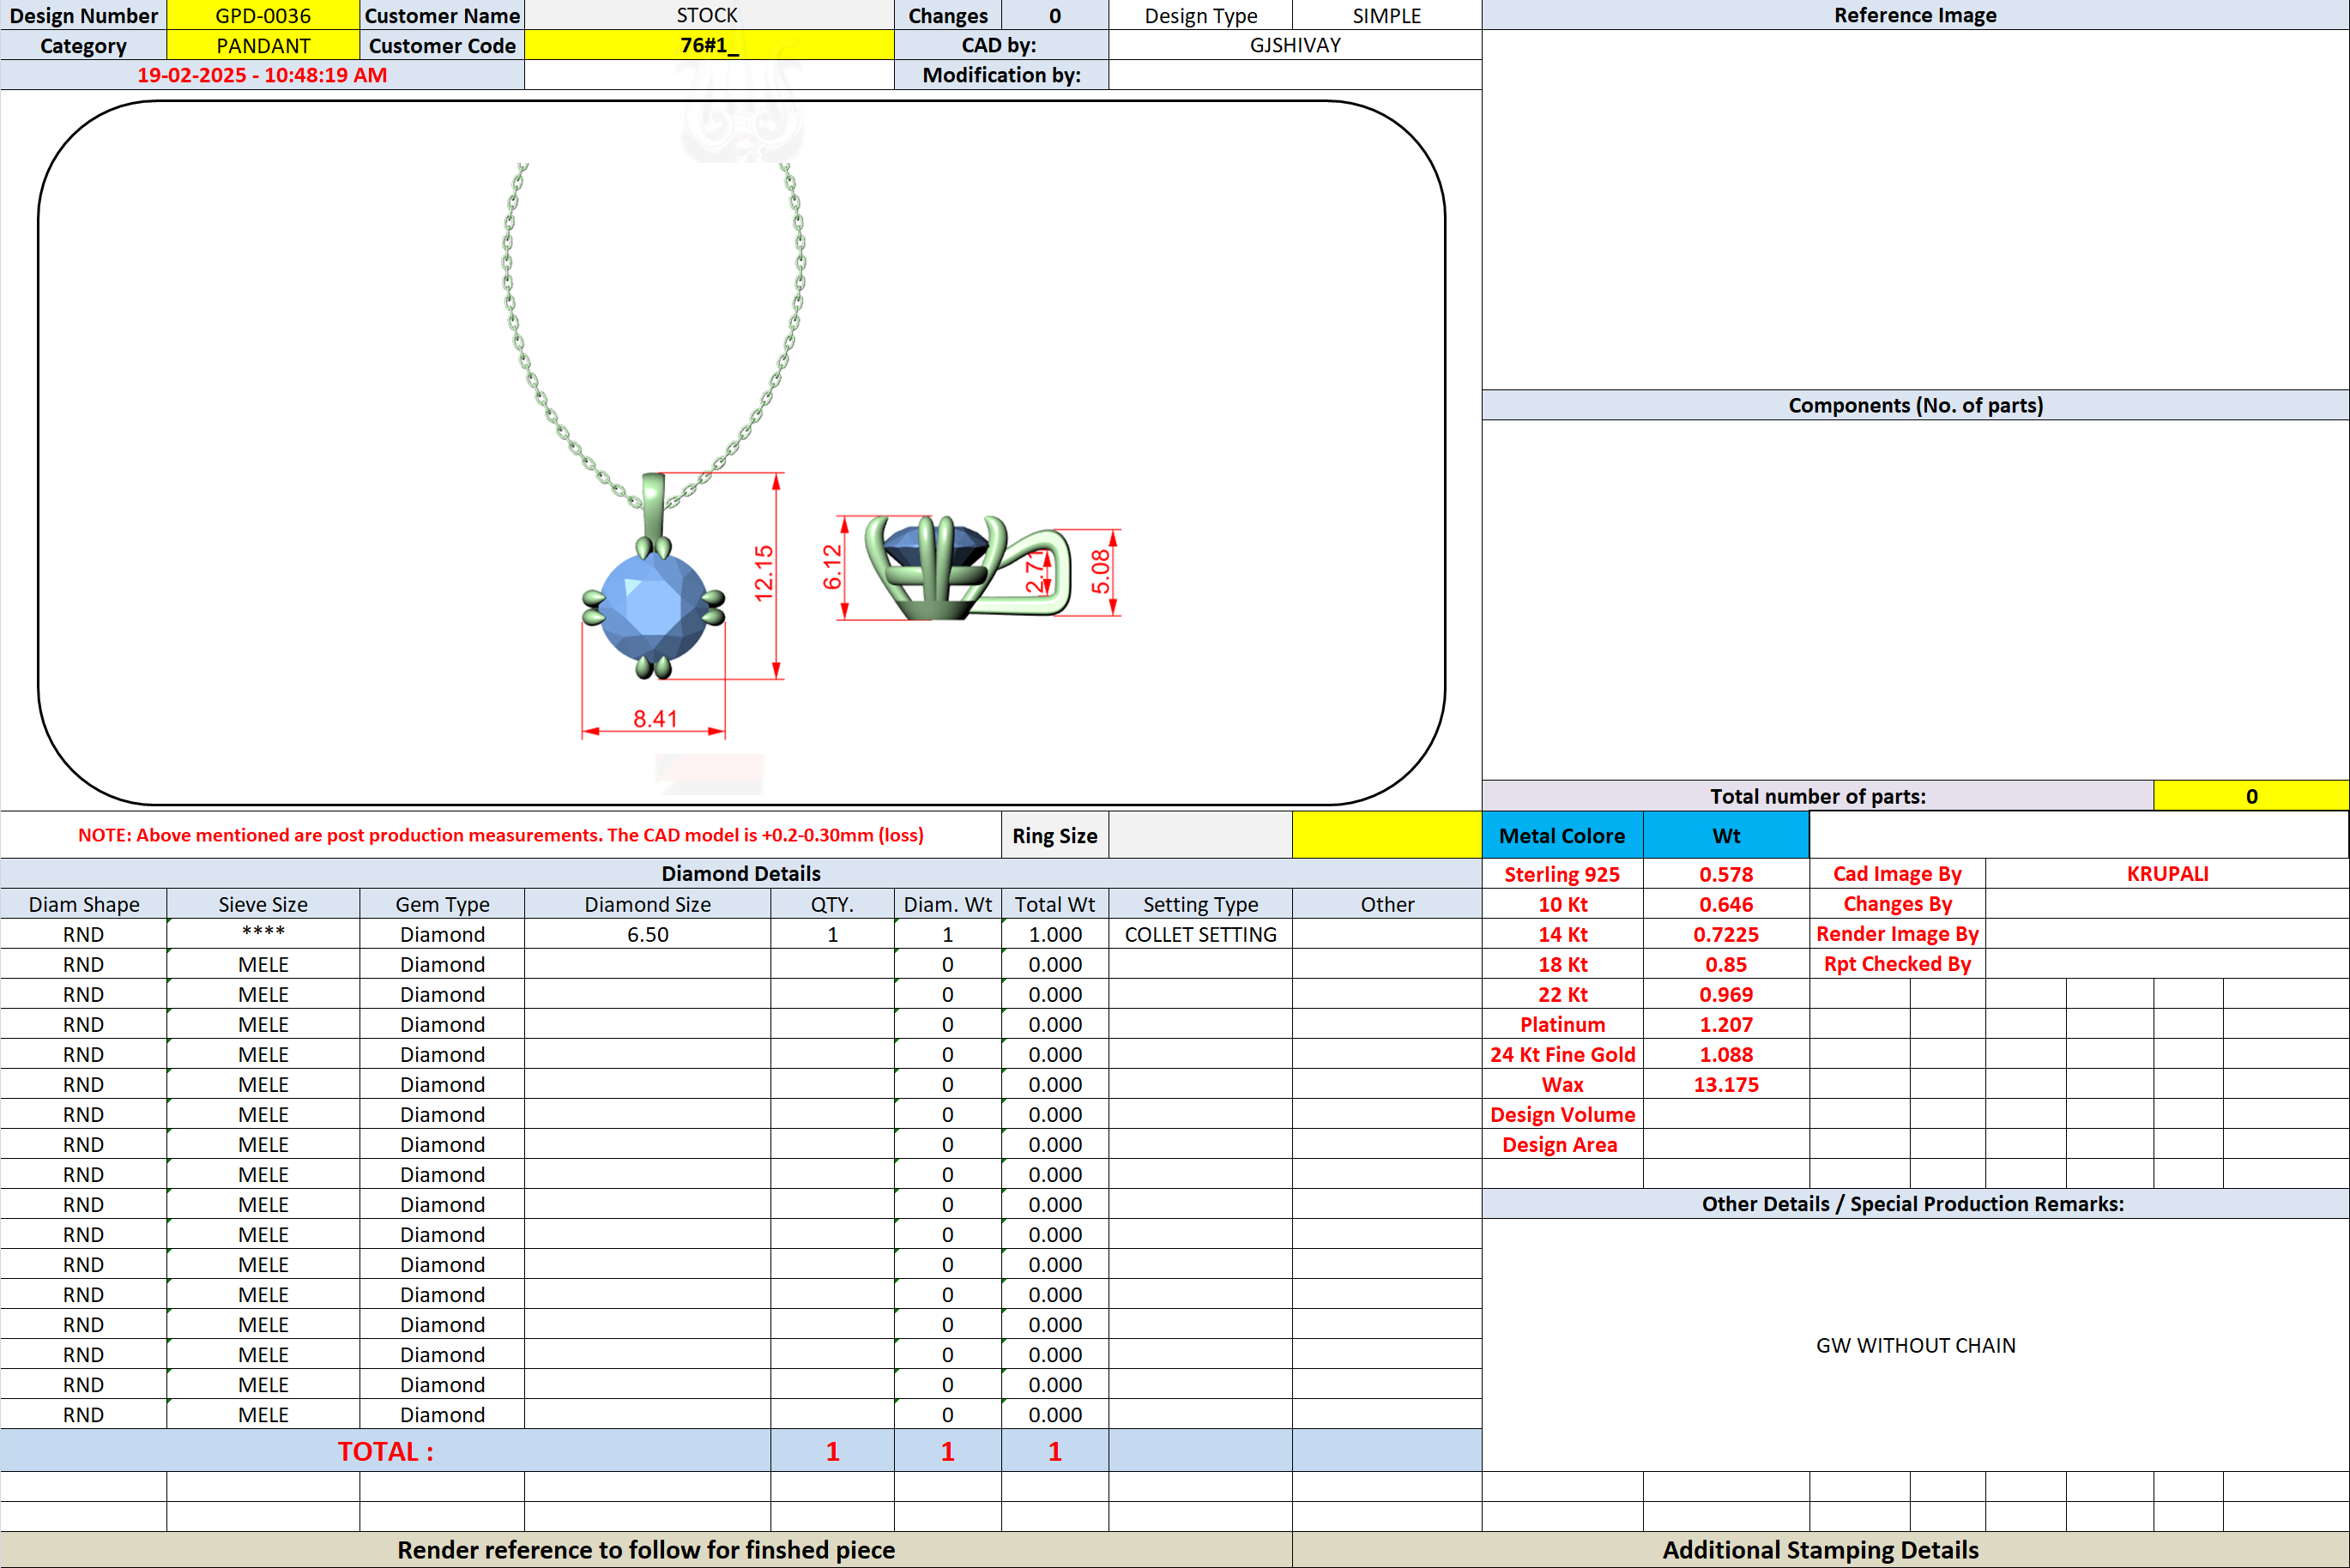Select the diamond size 6.50 cell
The height and width of the screenshot is (1568, 2350).
647,934
